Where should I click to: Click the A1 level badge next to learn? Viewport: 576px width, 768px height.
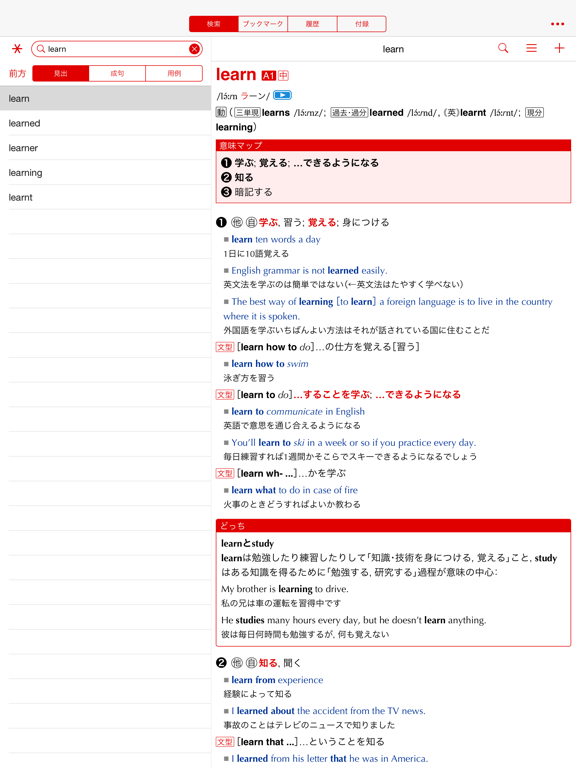[268, 75]
